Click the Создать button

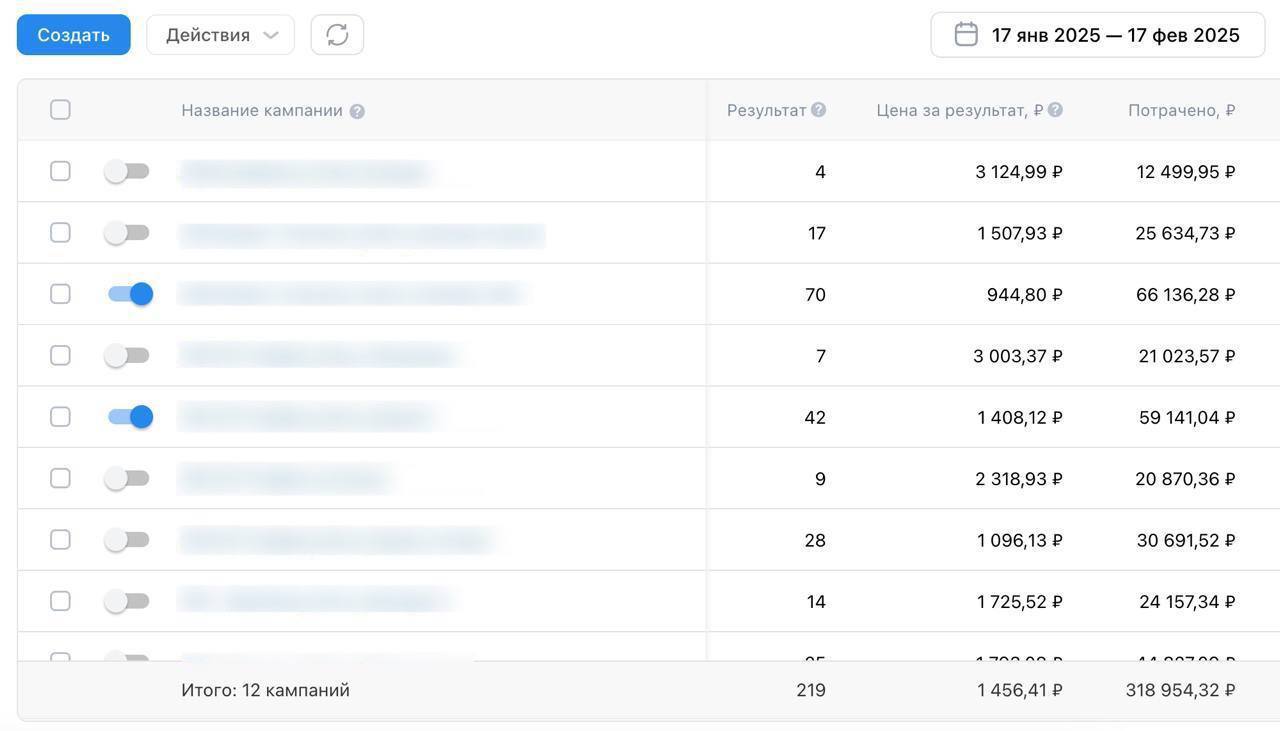click(74, 35)
